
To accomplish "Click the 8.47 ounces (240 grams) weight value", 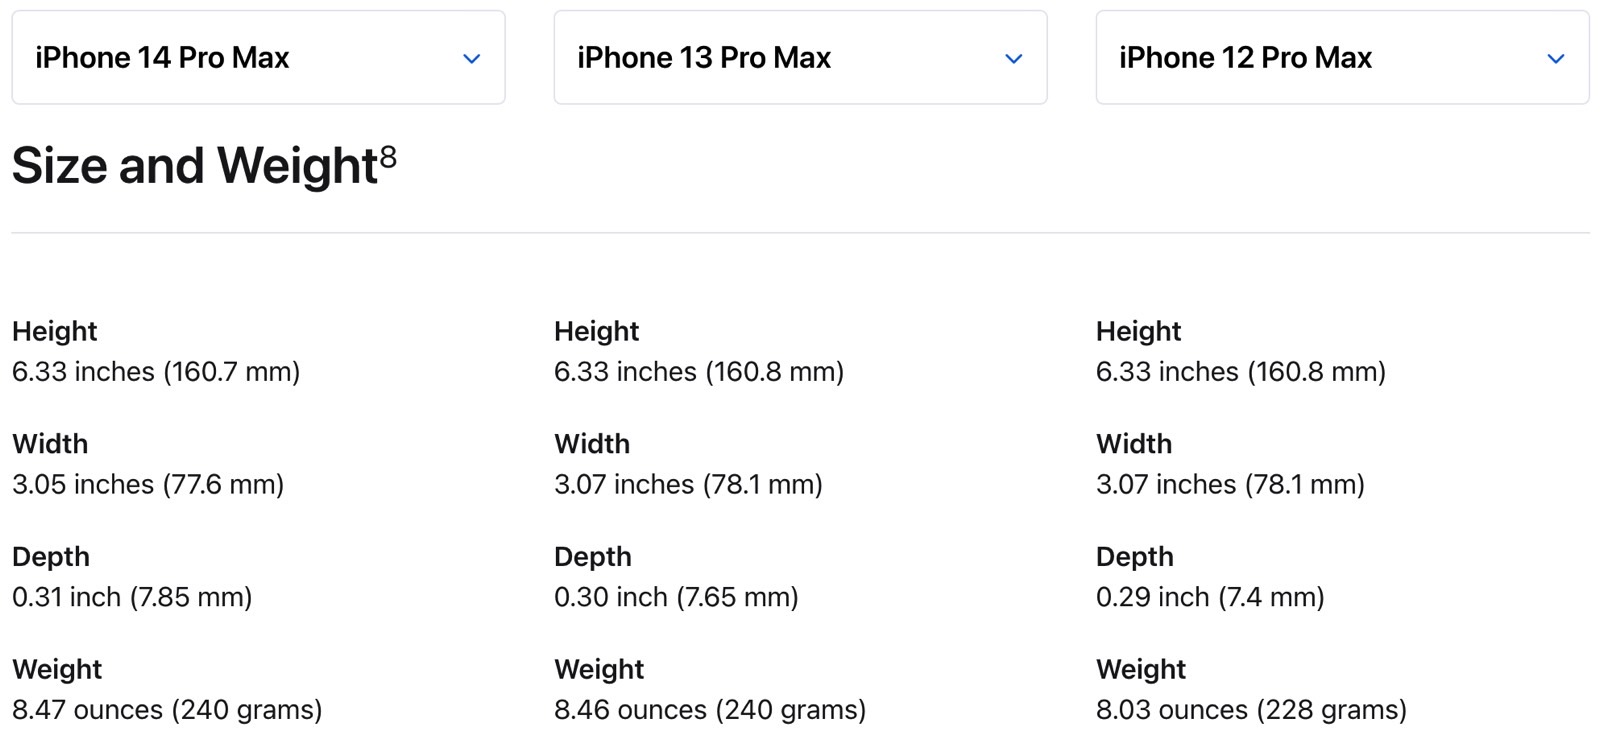I will click(x=167, y=710).
